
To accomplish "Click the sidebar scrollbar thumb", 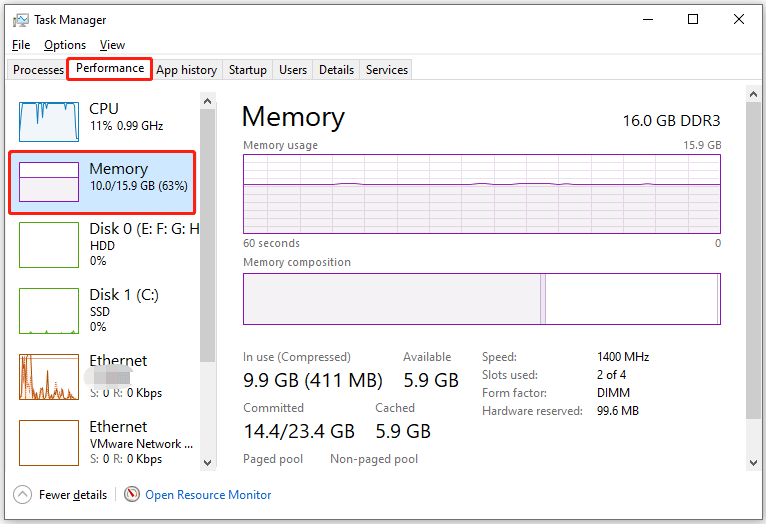I will coord(208,235).
